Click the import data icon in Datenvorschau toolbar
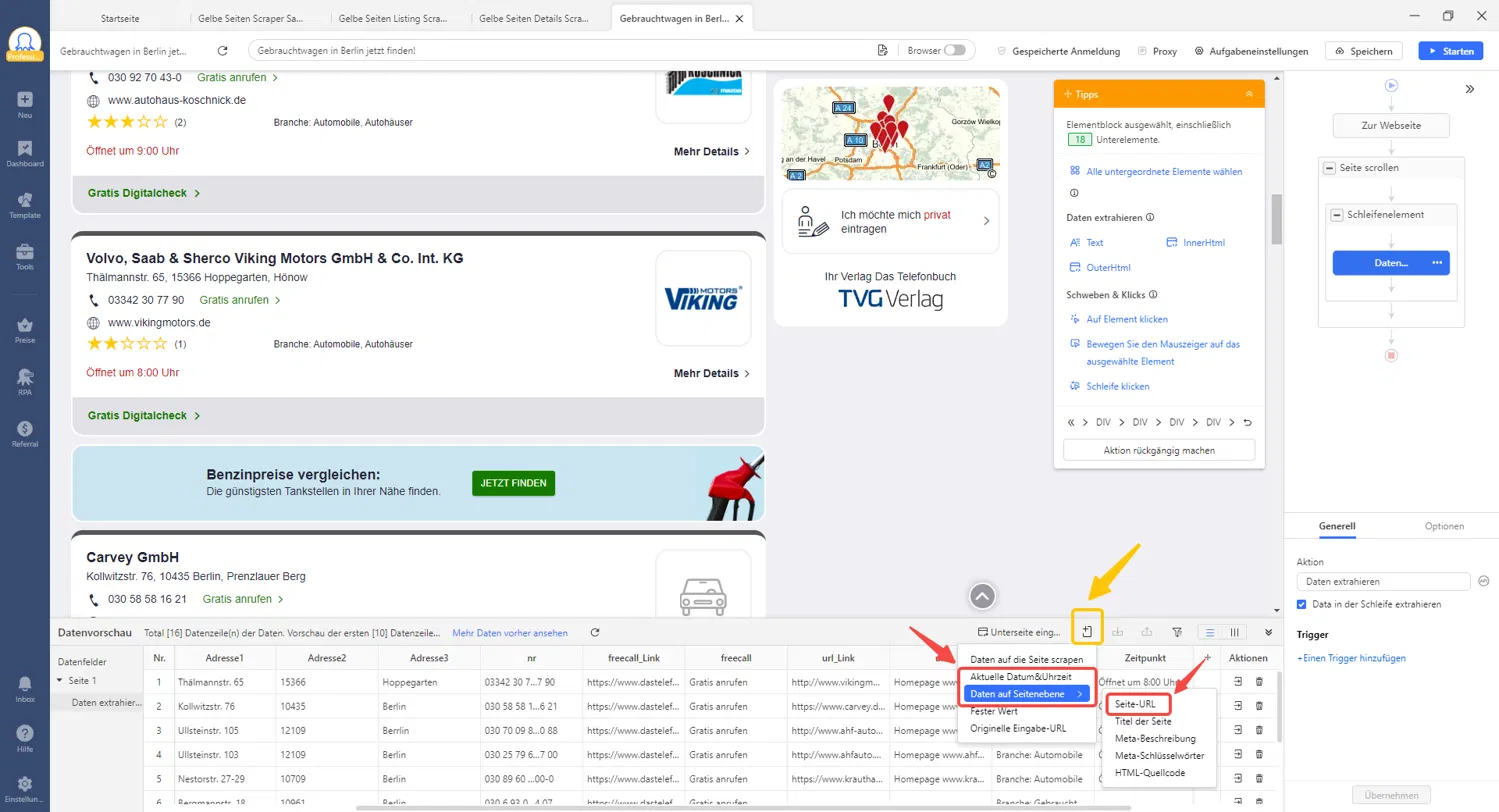Screen dimensions: 1499x812 coord(1118,632)
